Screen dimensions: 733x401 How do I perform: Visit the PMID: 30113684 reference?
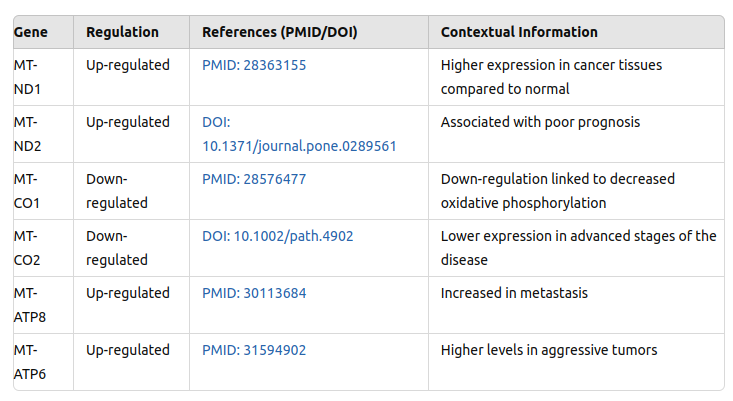(253, 293)
